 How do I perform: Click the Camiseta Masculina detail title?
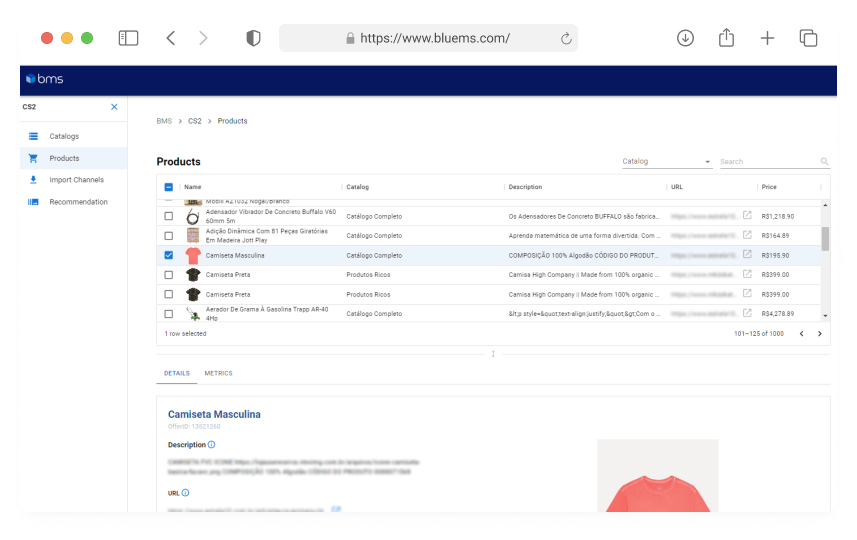click(214, 414)
